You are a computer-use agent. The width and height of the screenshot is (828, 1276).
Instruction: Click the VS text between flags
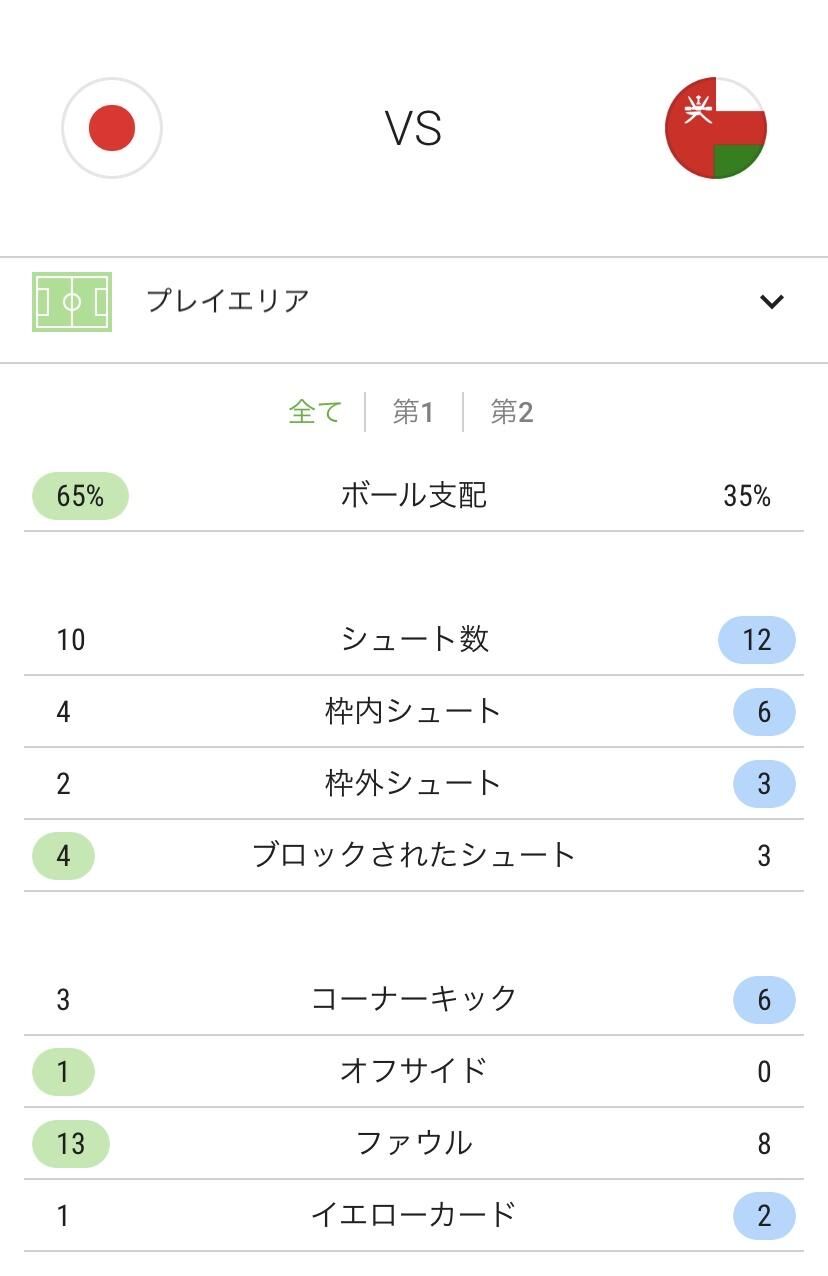(x=414, y=129)
